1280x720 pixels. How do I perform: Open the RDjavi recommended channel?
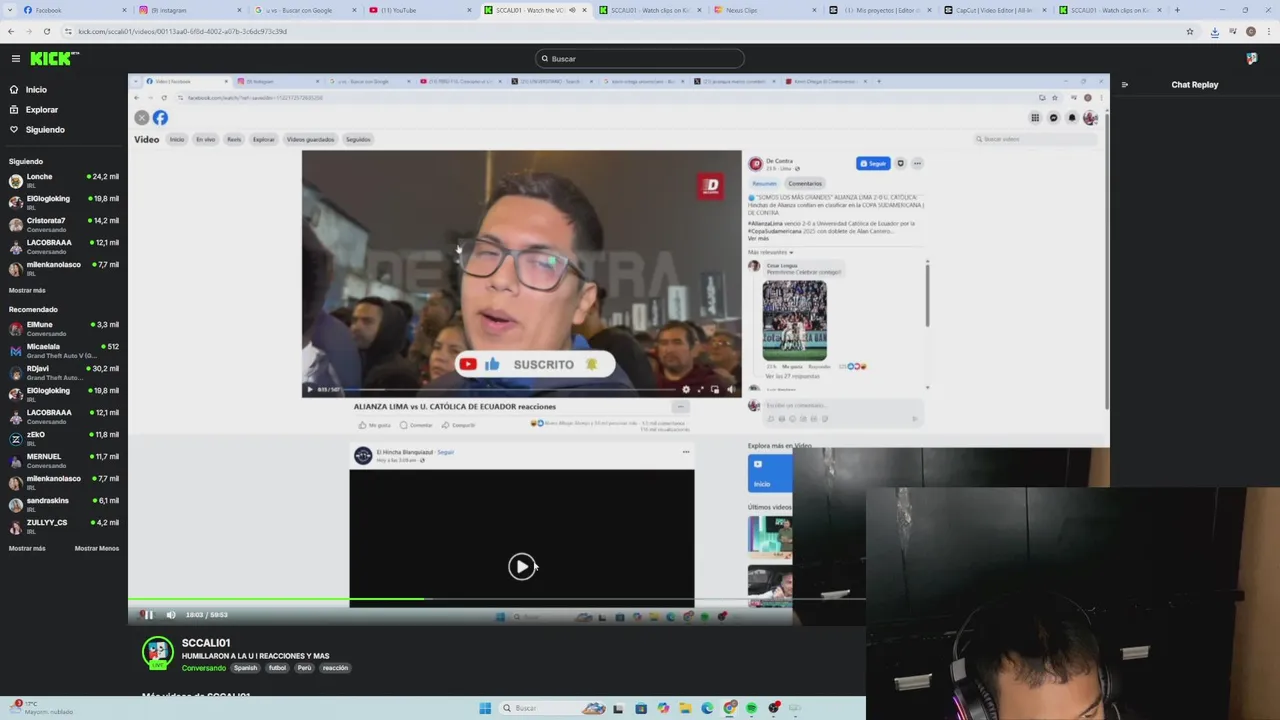[64, 373]
